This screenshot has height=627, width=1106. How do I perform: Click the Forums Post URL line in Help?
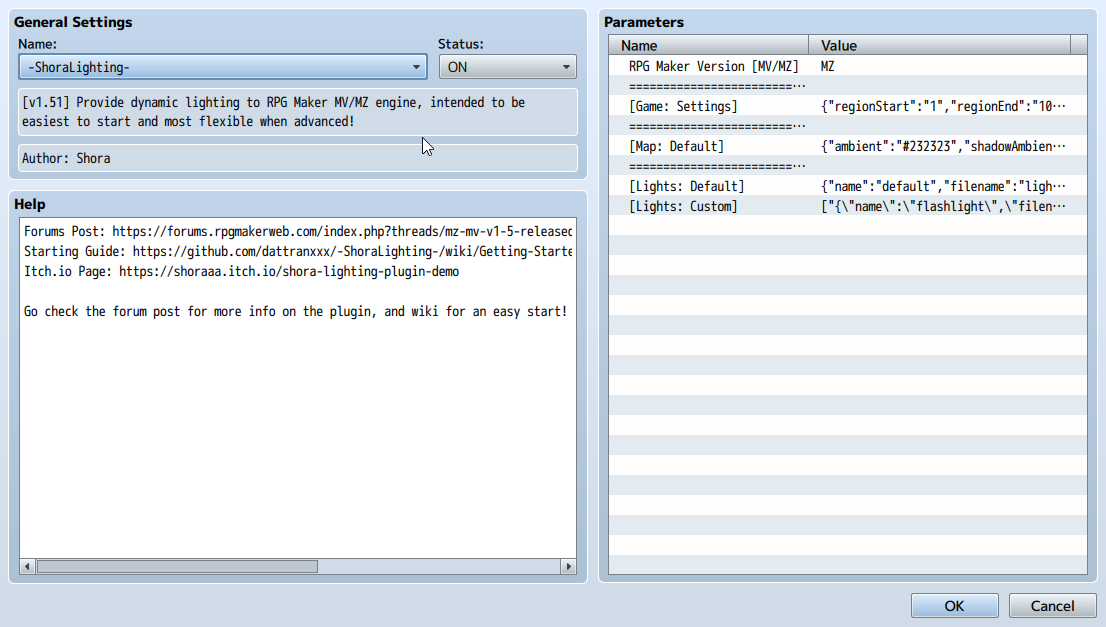(298, 231)
